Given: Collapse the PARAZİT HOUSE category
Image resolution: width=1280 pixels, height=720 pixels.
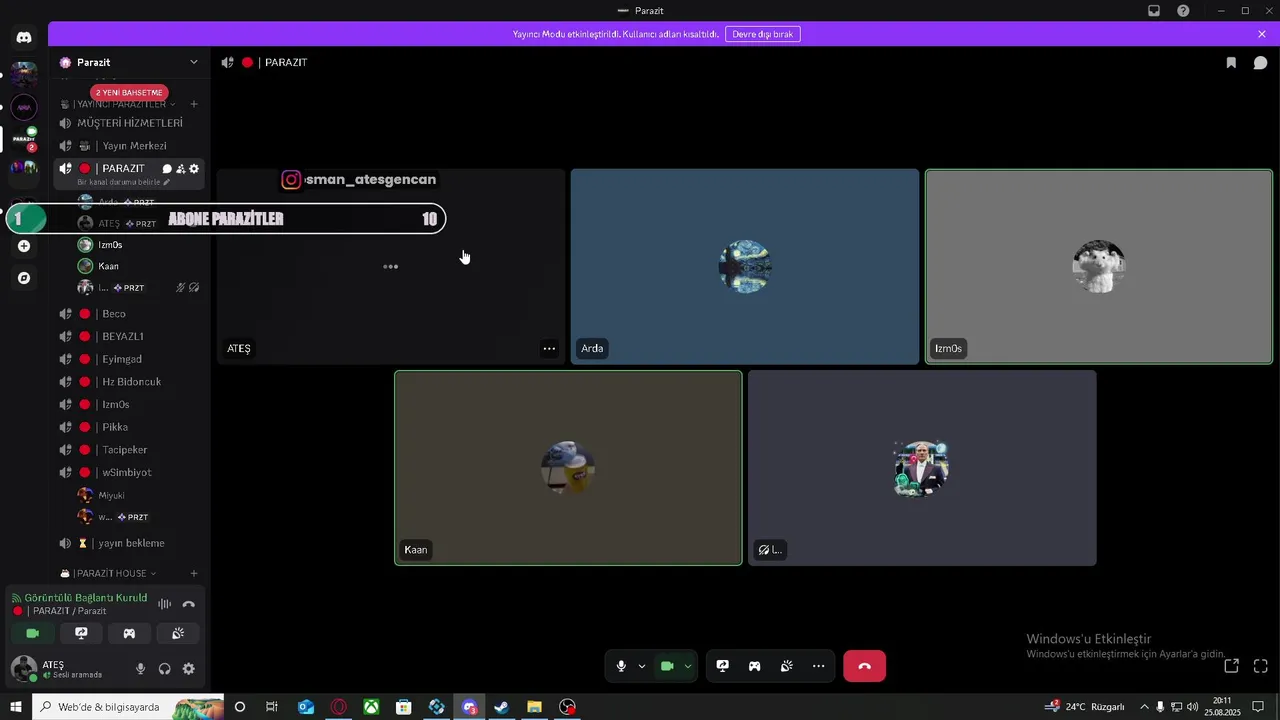Looking at the screenshot, I should coord(110,574).
